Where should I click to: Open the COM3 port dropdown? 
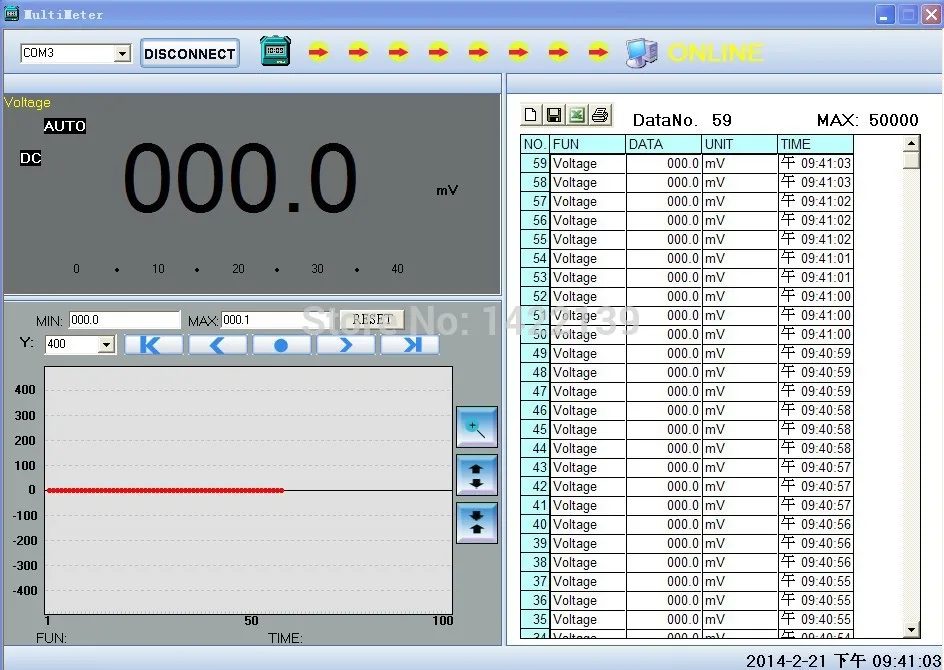click(122, 54)
